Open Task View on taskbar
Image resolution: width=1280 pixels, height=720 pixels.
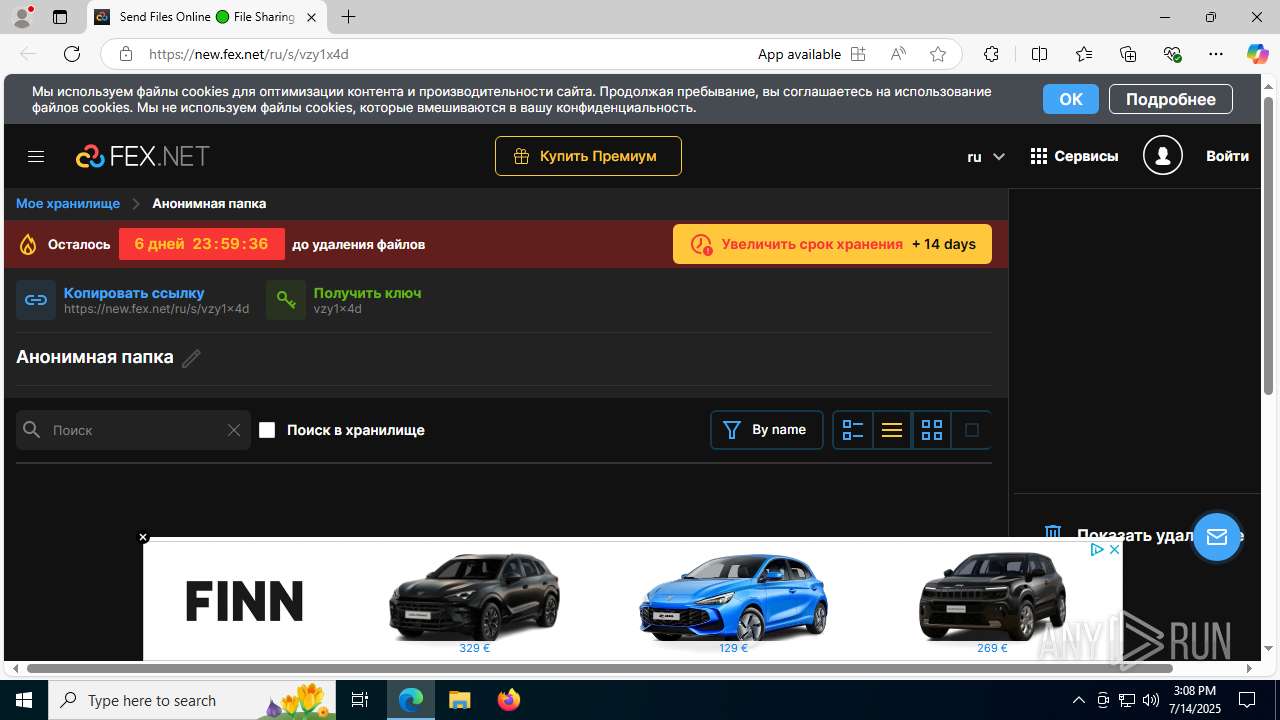coord(360,700)
